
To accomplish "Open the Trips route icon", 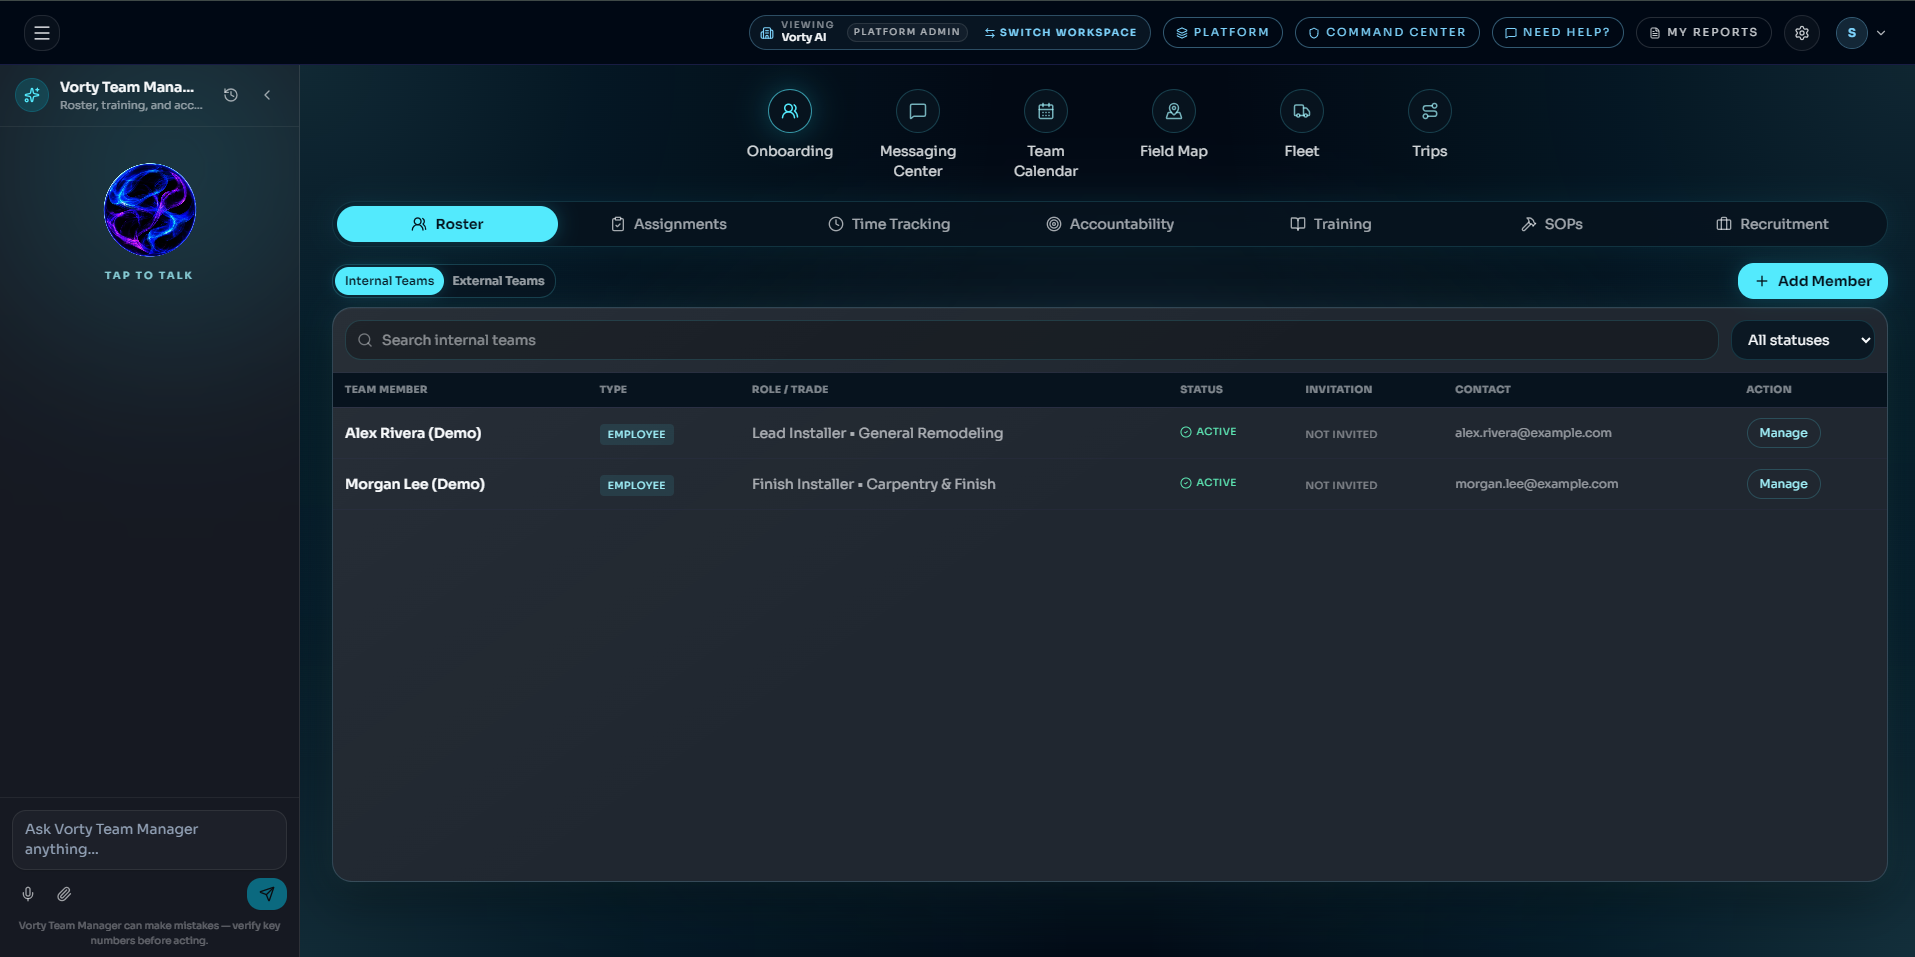I will tap(1430, 111).
